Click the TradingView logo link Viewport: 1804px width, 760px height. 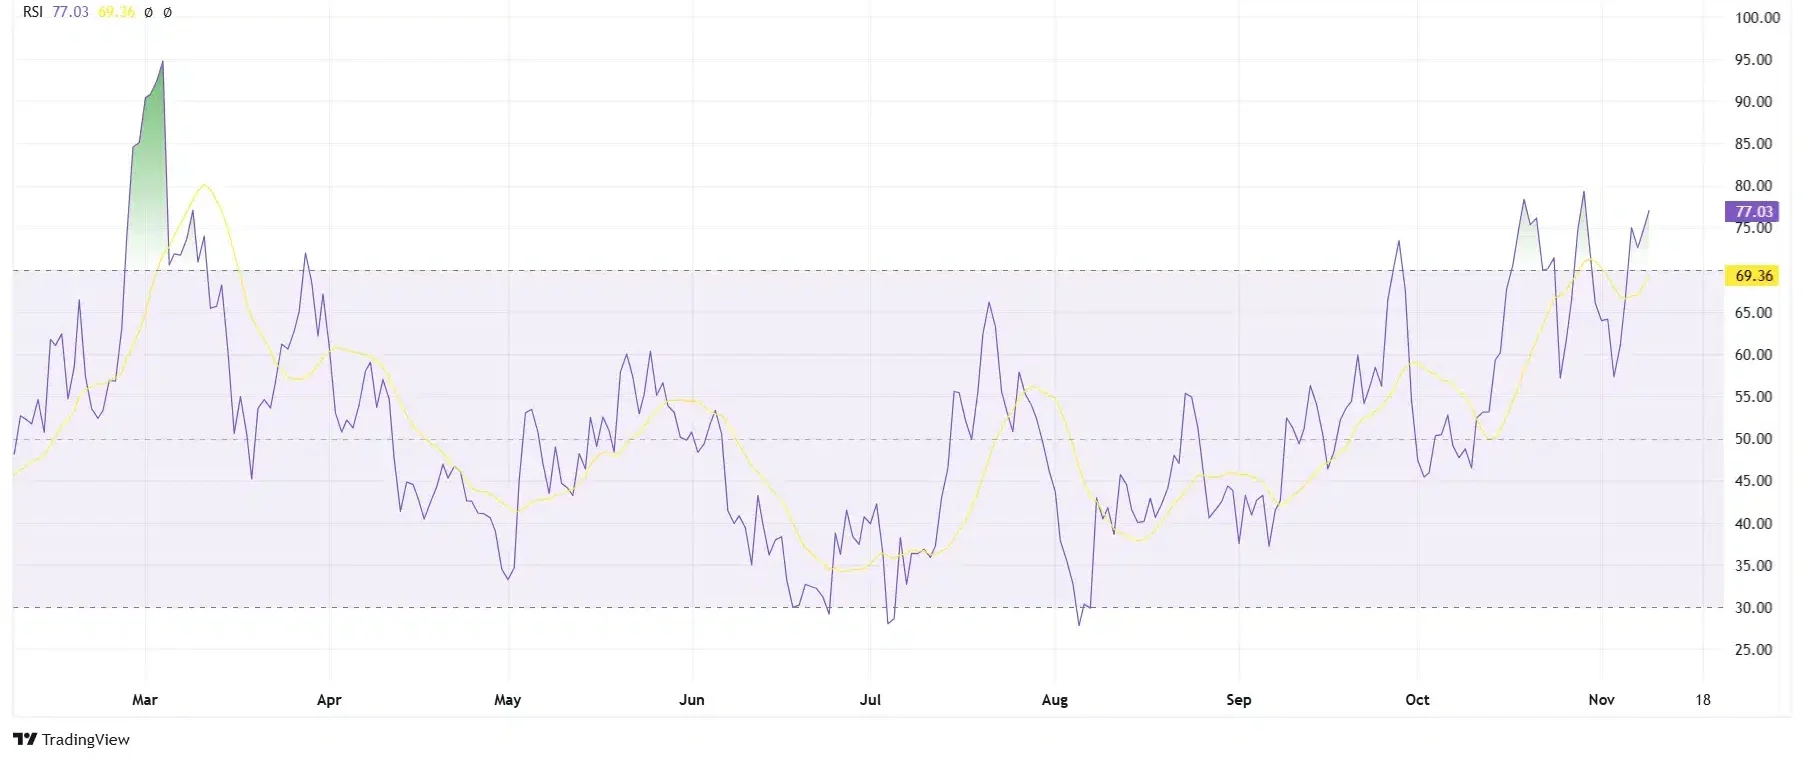click(71, 739)
